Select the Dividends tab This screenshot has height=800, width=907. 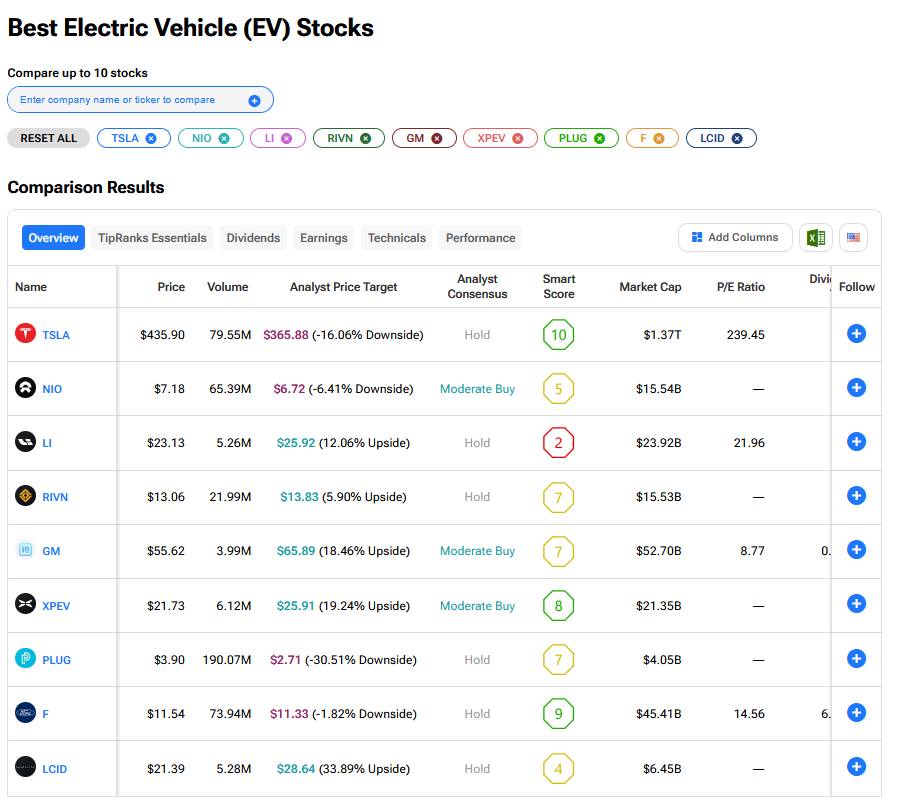(x=253, y=238)
